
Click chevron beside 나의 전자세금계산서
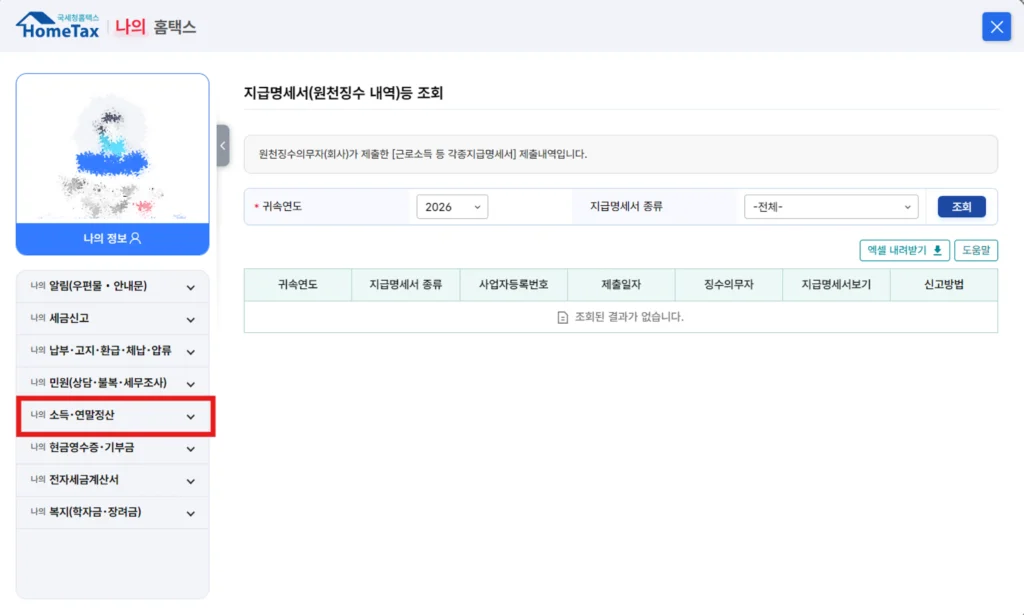click(191, 481)
